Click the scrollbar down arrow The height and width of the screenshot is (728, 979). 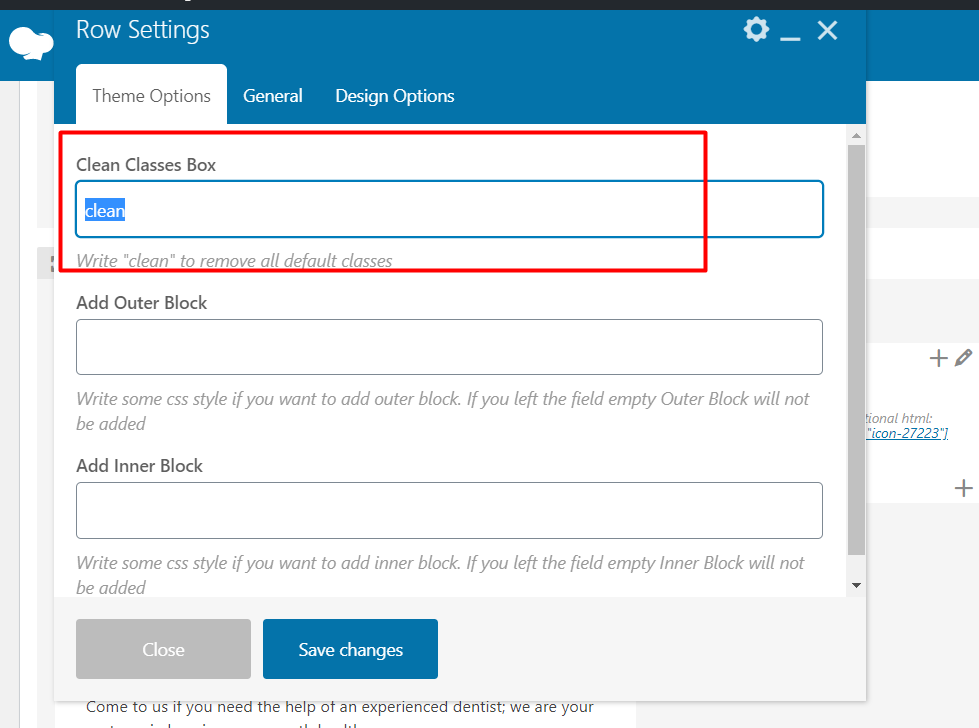click(856, 585)
